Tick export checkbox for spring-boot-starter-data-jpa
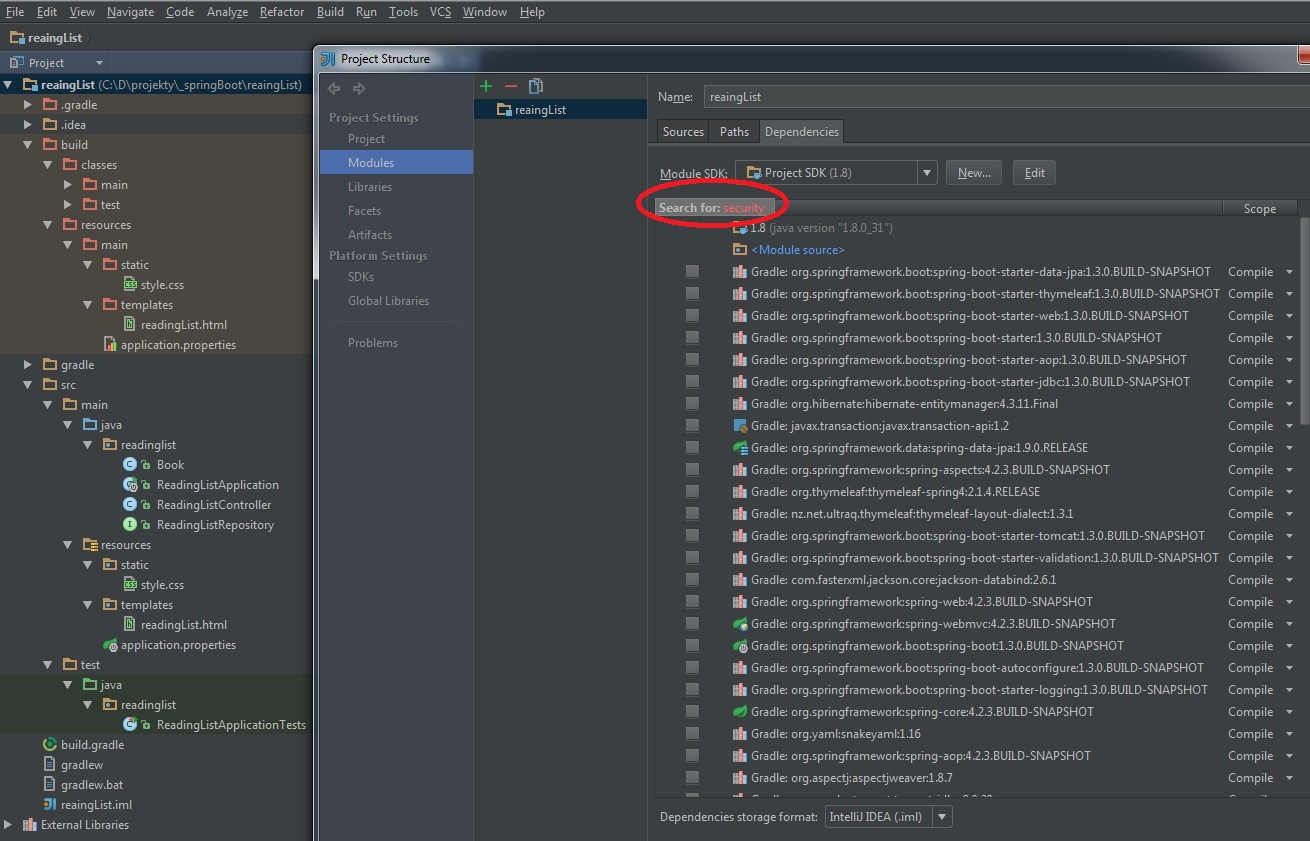The height and width of the screenshot is (841, 1310). pyautogui.click(x=692, y=272)
